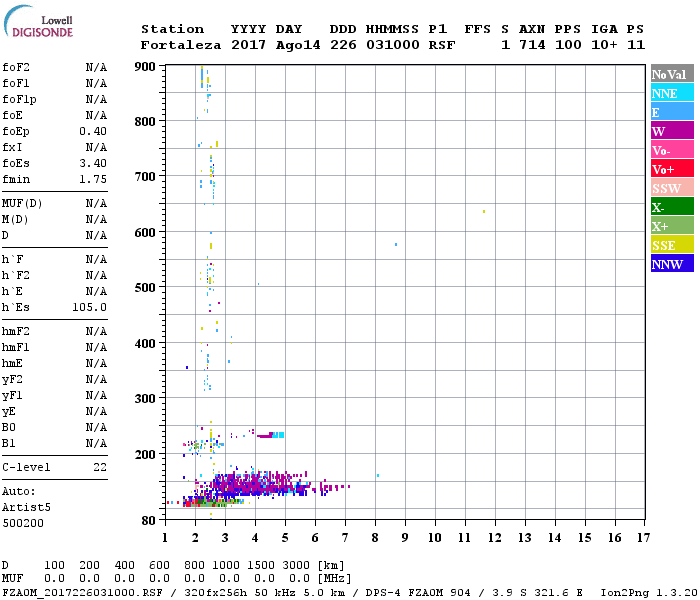Click the X+ light green legend swatch
Image resolution: width=700 pixels, height=600 pixels.
click(x=672, y=226)
